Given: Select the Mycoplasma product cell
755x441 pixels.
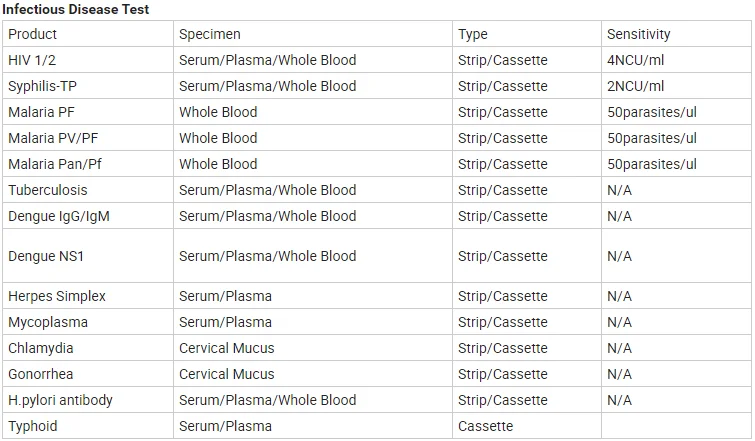Looking at the screenshot, I should pos(48,322).
